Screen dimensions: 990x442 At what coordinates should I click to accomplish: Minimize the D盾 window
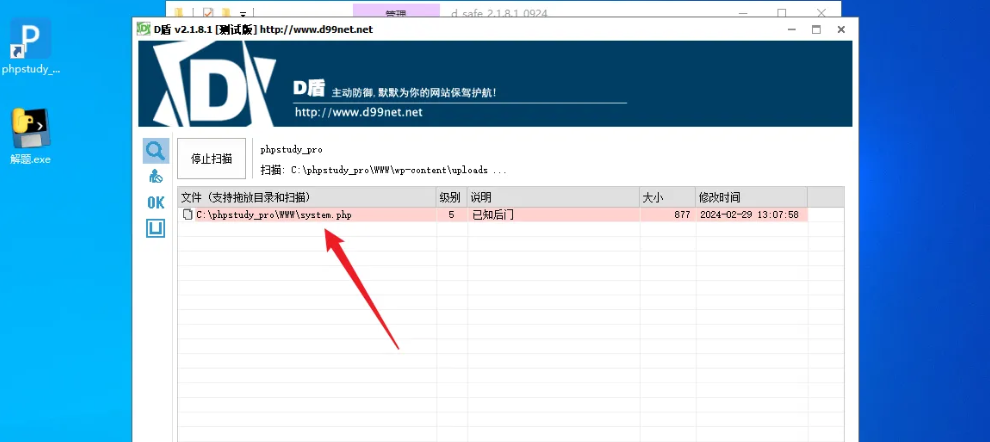(791, 29)
